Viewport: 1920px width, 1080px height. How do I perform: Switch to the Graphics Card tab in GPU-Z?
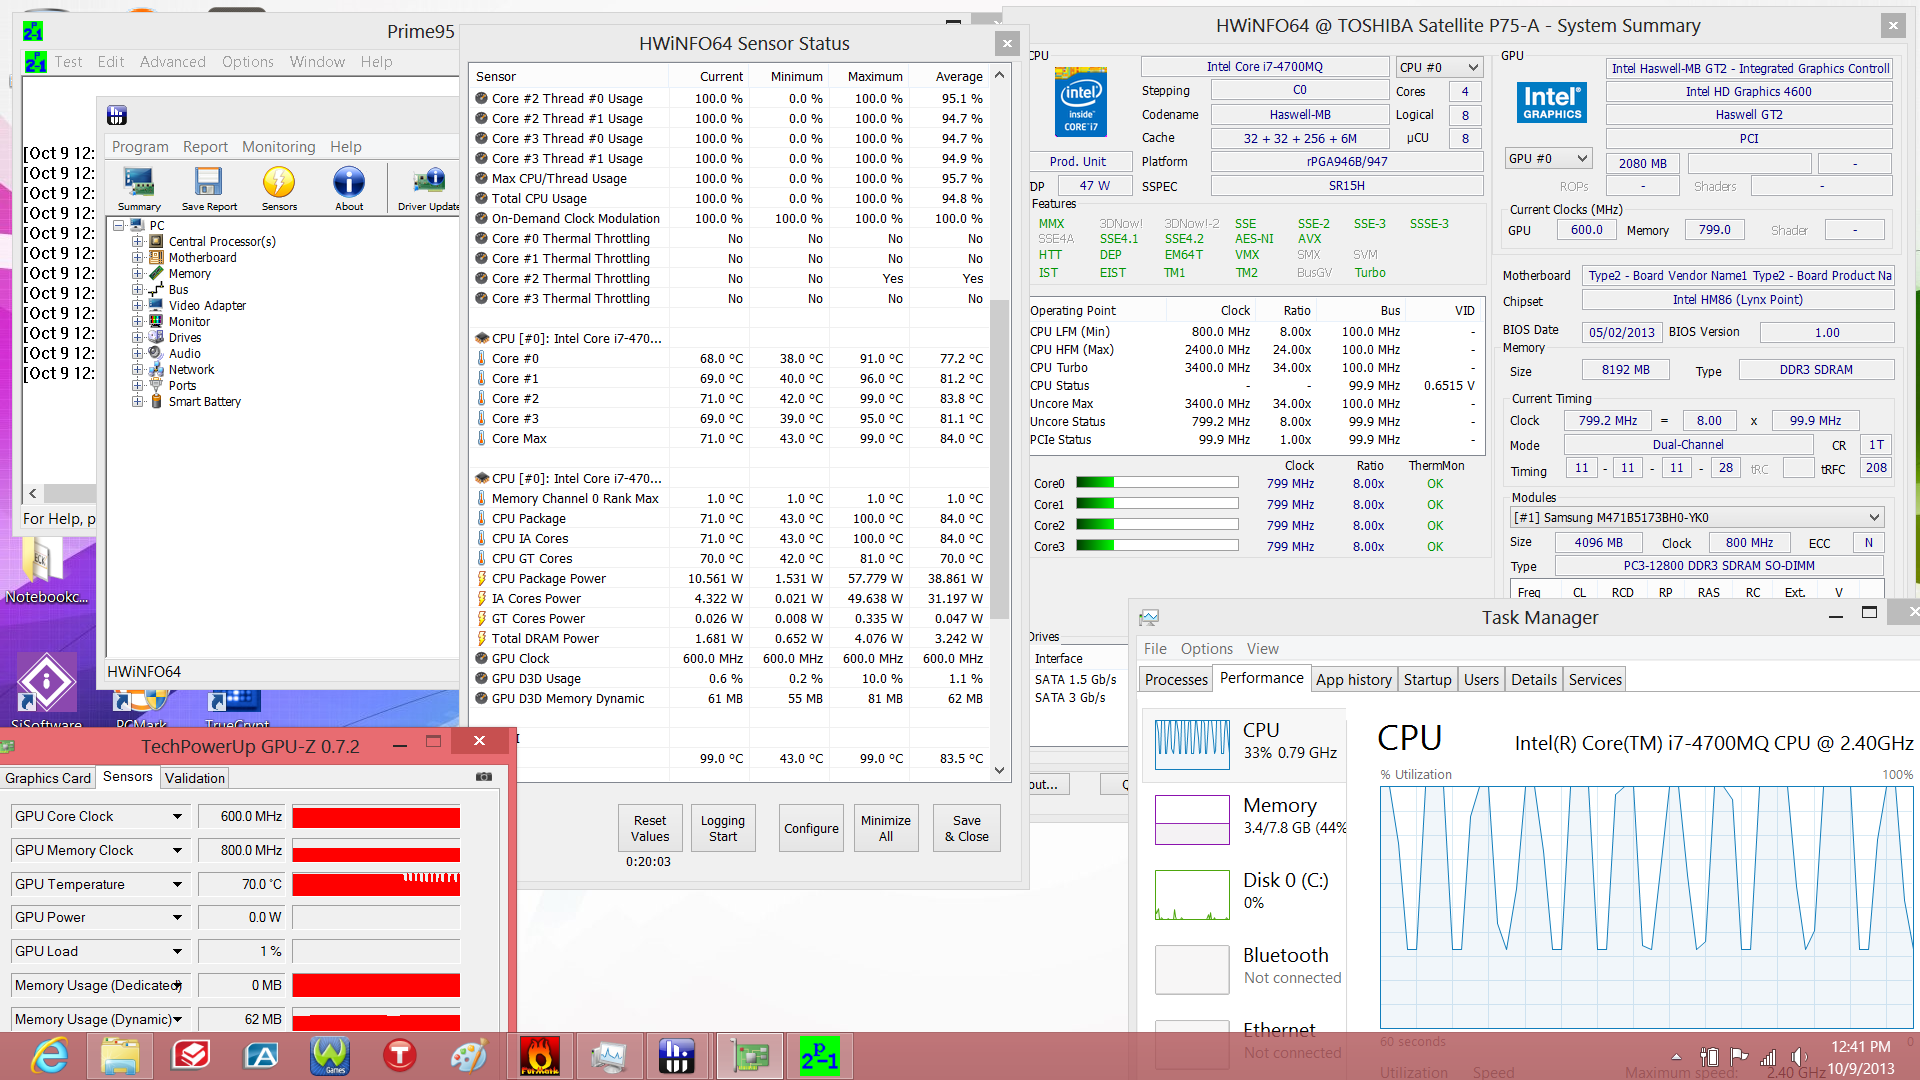48,778
